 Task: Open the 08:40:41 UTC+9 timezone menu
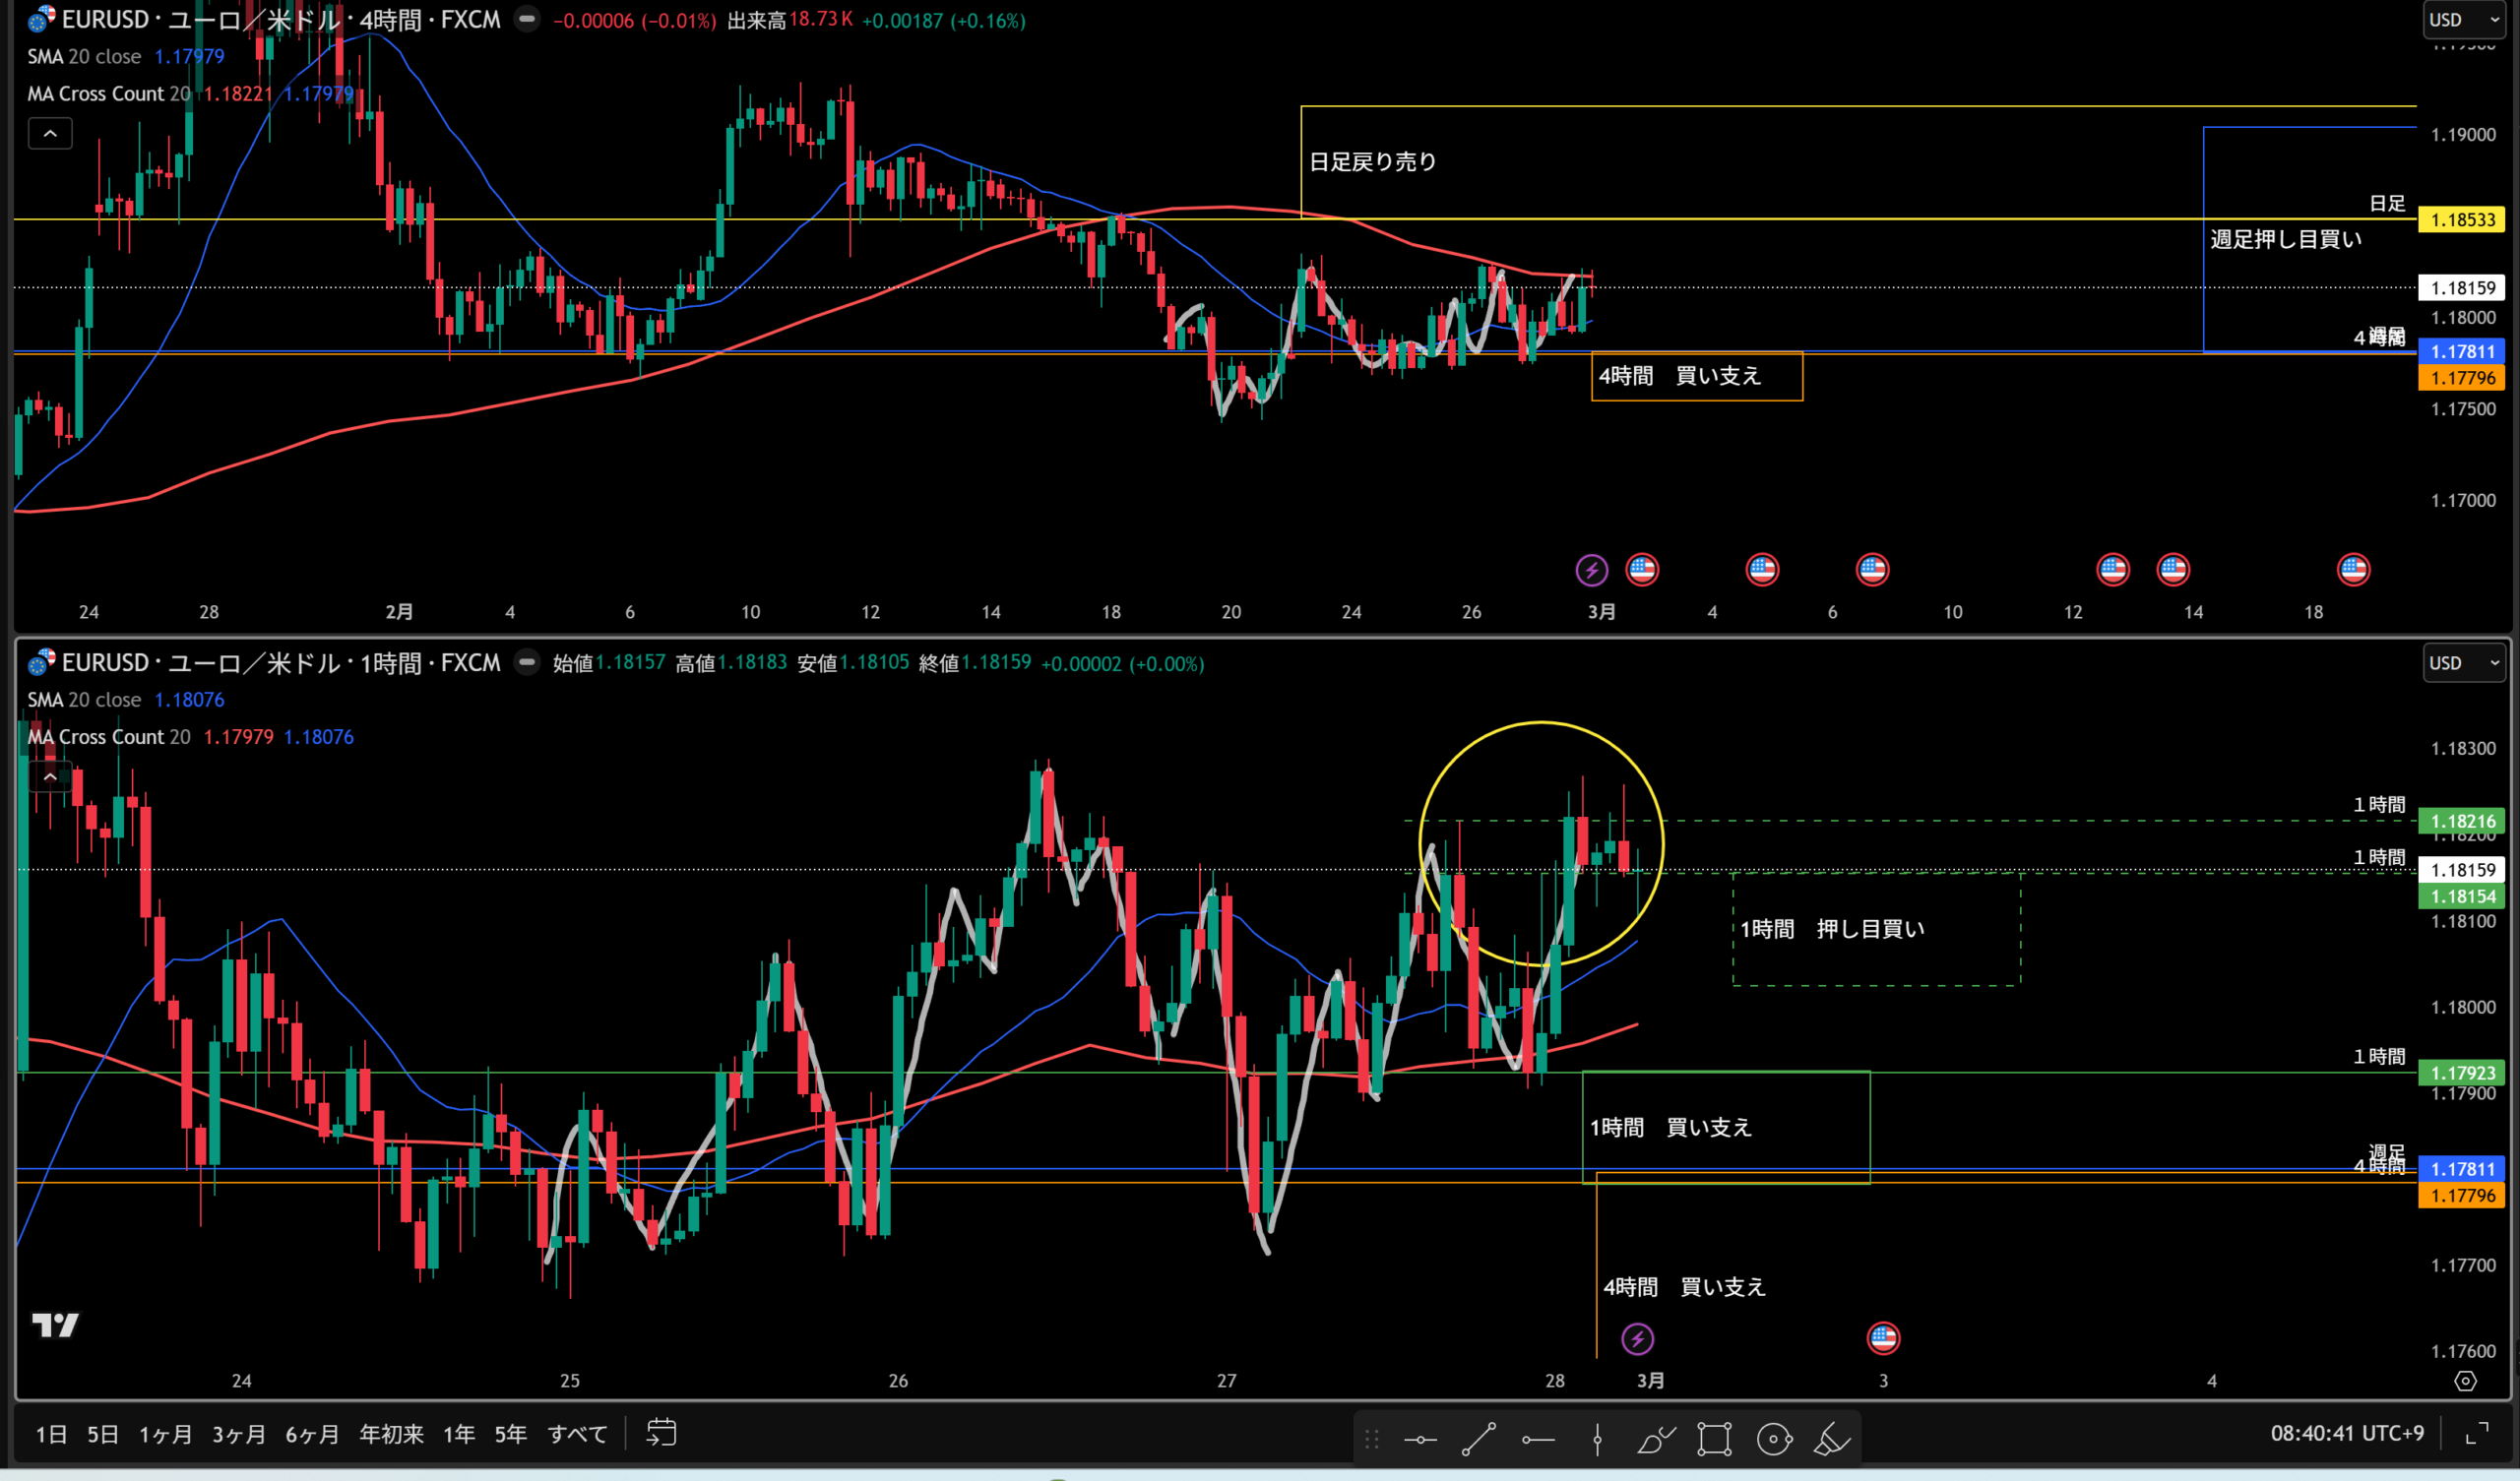click(2346, 1433)
